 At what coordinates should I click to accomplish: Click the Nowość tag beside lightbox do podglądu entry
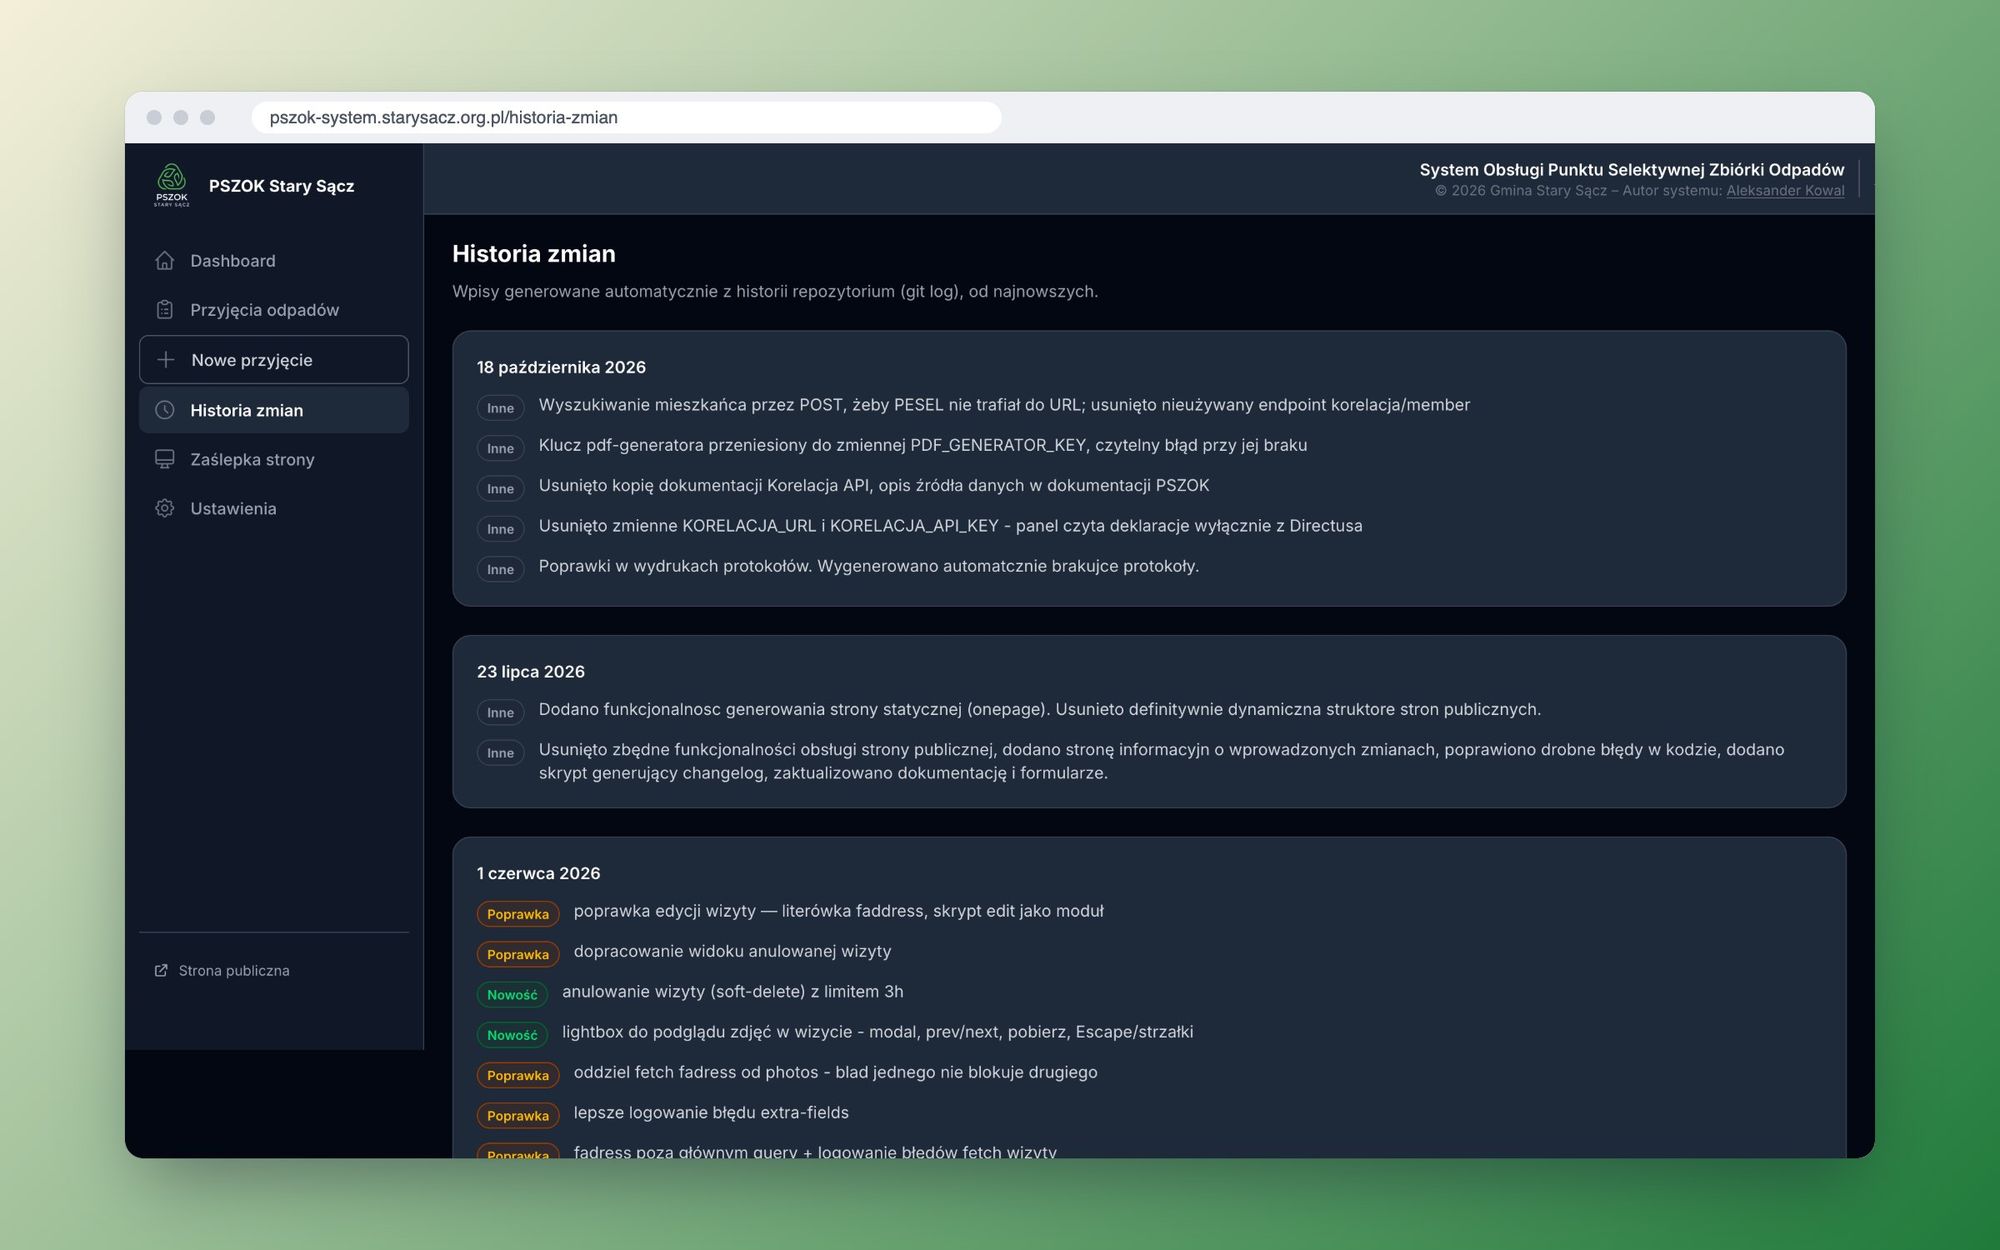[512, 1035]
